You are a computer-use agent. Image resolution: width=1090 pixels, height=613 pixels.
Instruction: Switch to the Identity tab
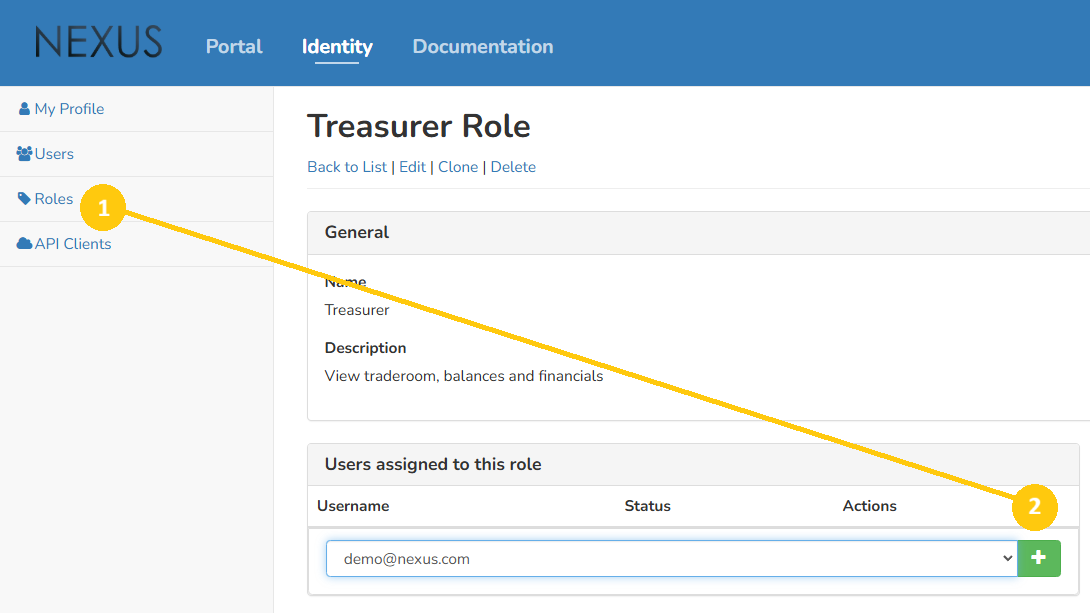pyautogui.click(x=337, y=46)
